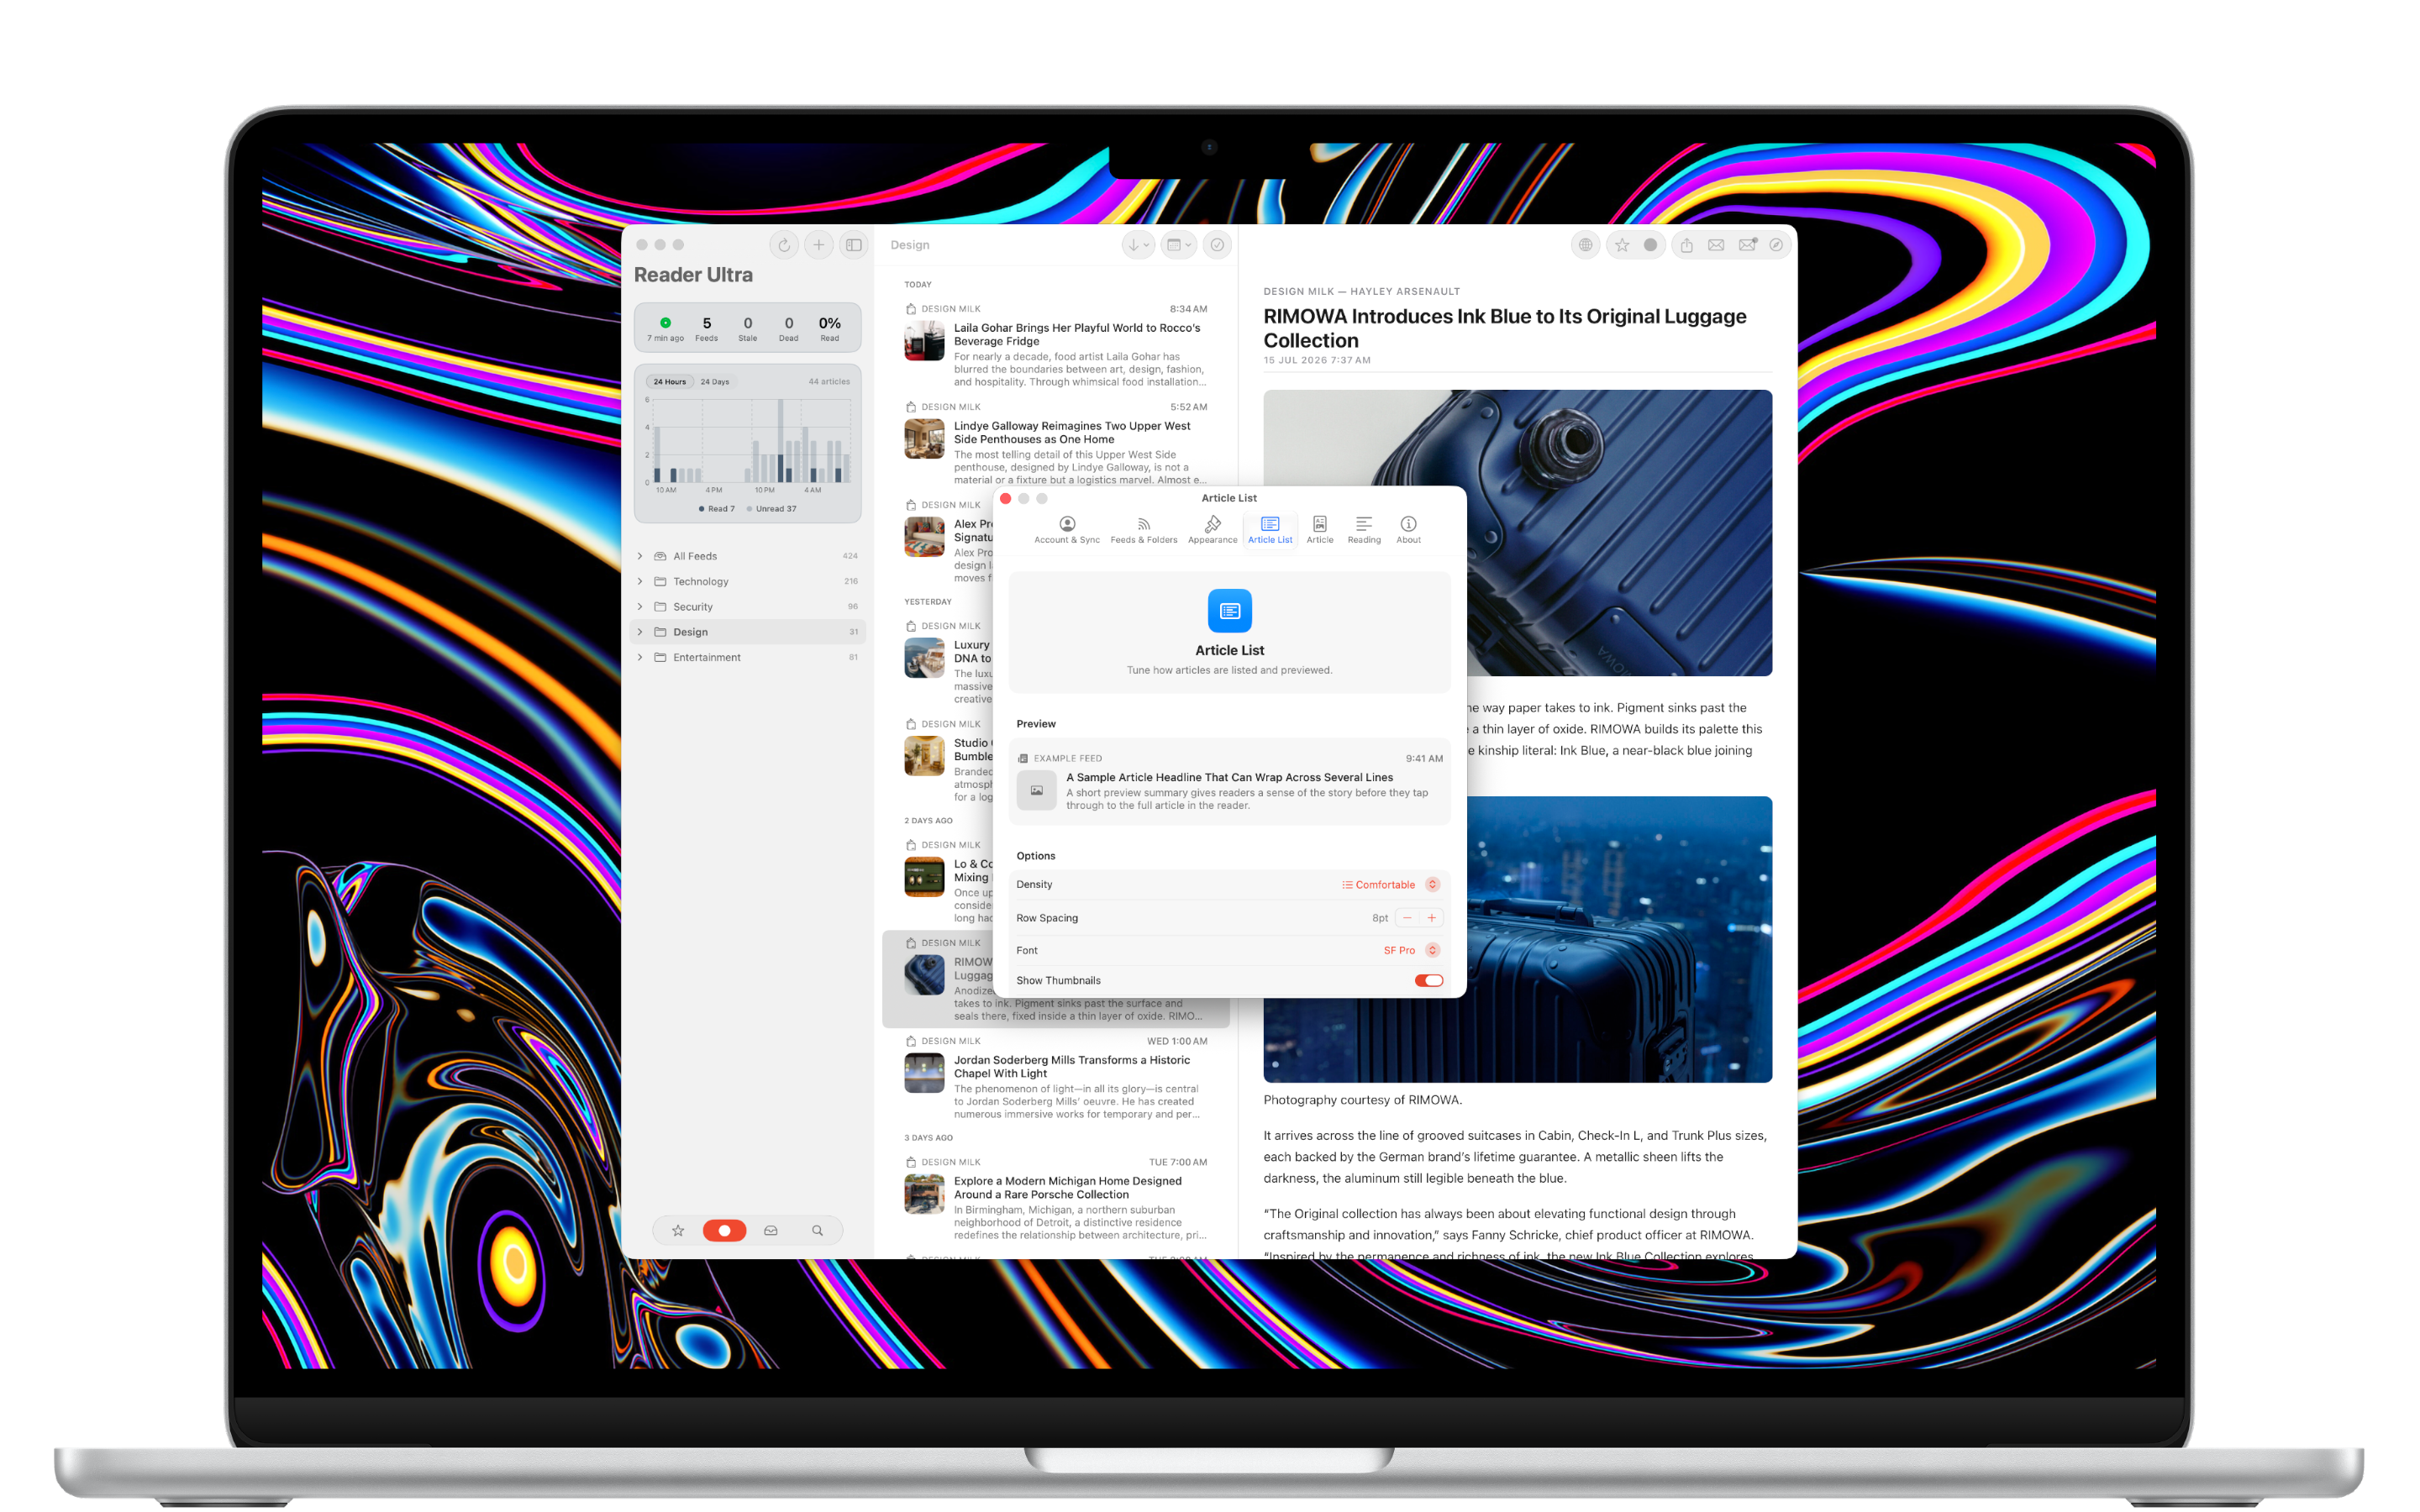Expand the Design folder chevron

point(640,632)
